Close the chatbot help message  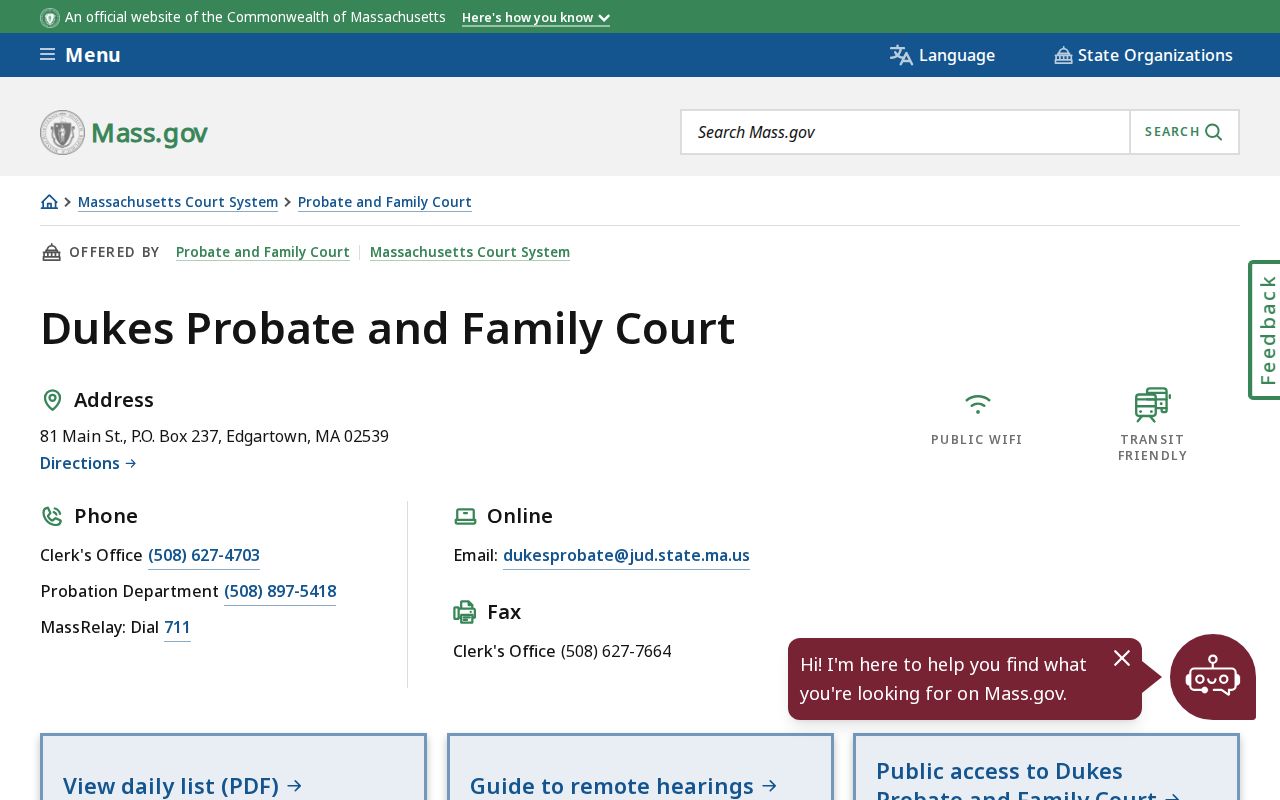[1122, 658]
